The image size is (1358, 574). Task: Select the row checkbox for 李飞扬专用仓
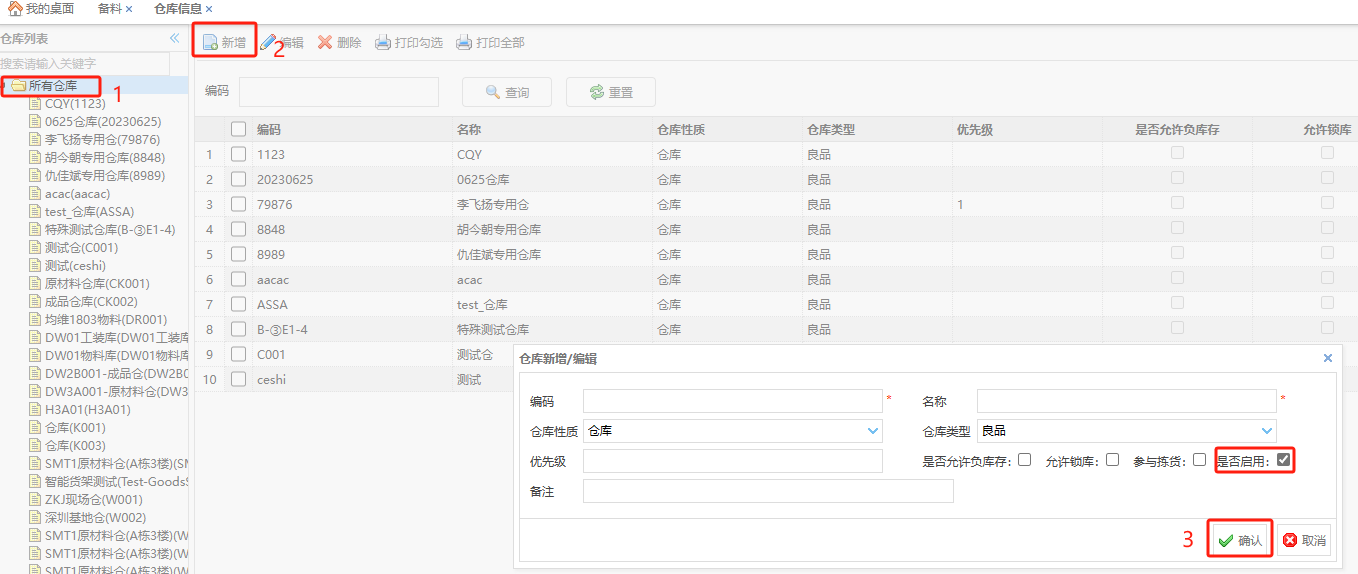coord(238,204)
